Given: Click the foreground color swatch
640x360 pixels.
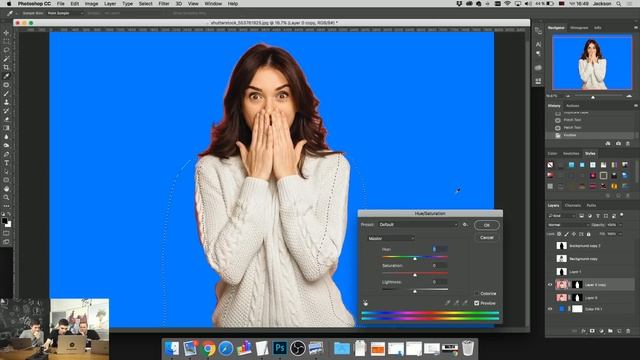Looking at the screenshot, I should (x=4, y=220).
